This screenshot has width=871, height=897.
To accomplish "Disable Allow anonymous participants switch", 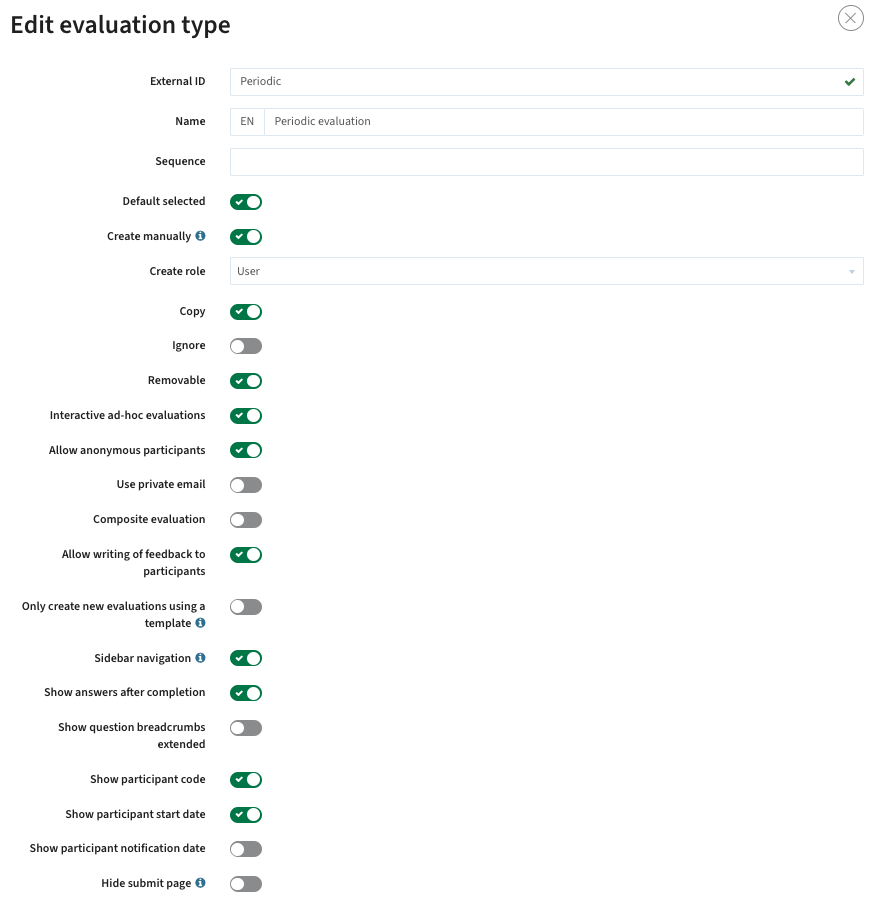I will [246, 450].
